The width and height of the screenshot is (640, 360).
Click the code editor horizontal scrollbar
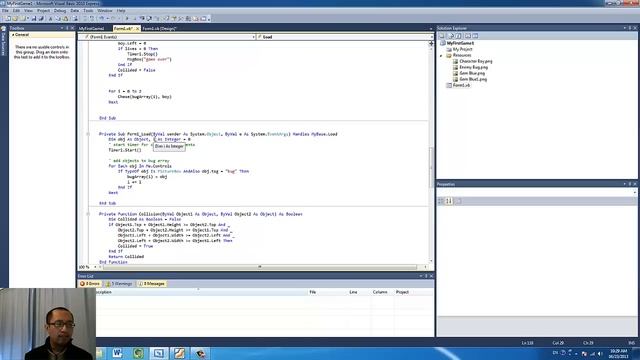260,267
